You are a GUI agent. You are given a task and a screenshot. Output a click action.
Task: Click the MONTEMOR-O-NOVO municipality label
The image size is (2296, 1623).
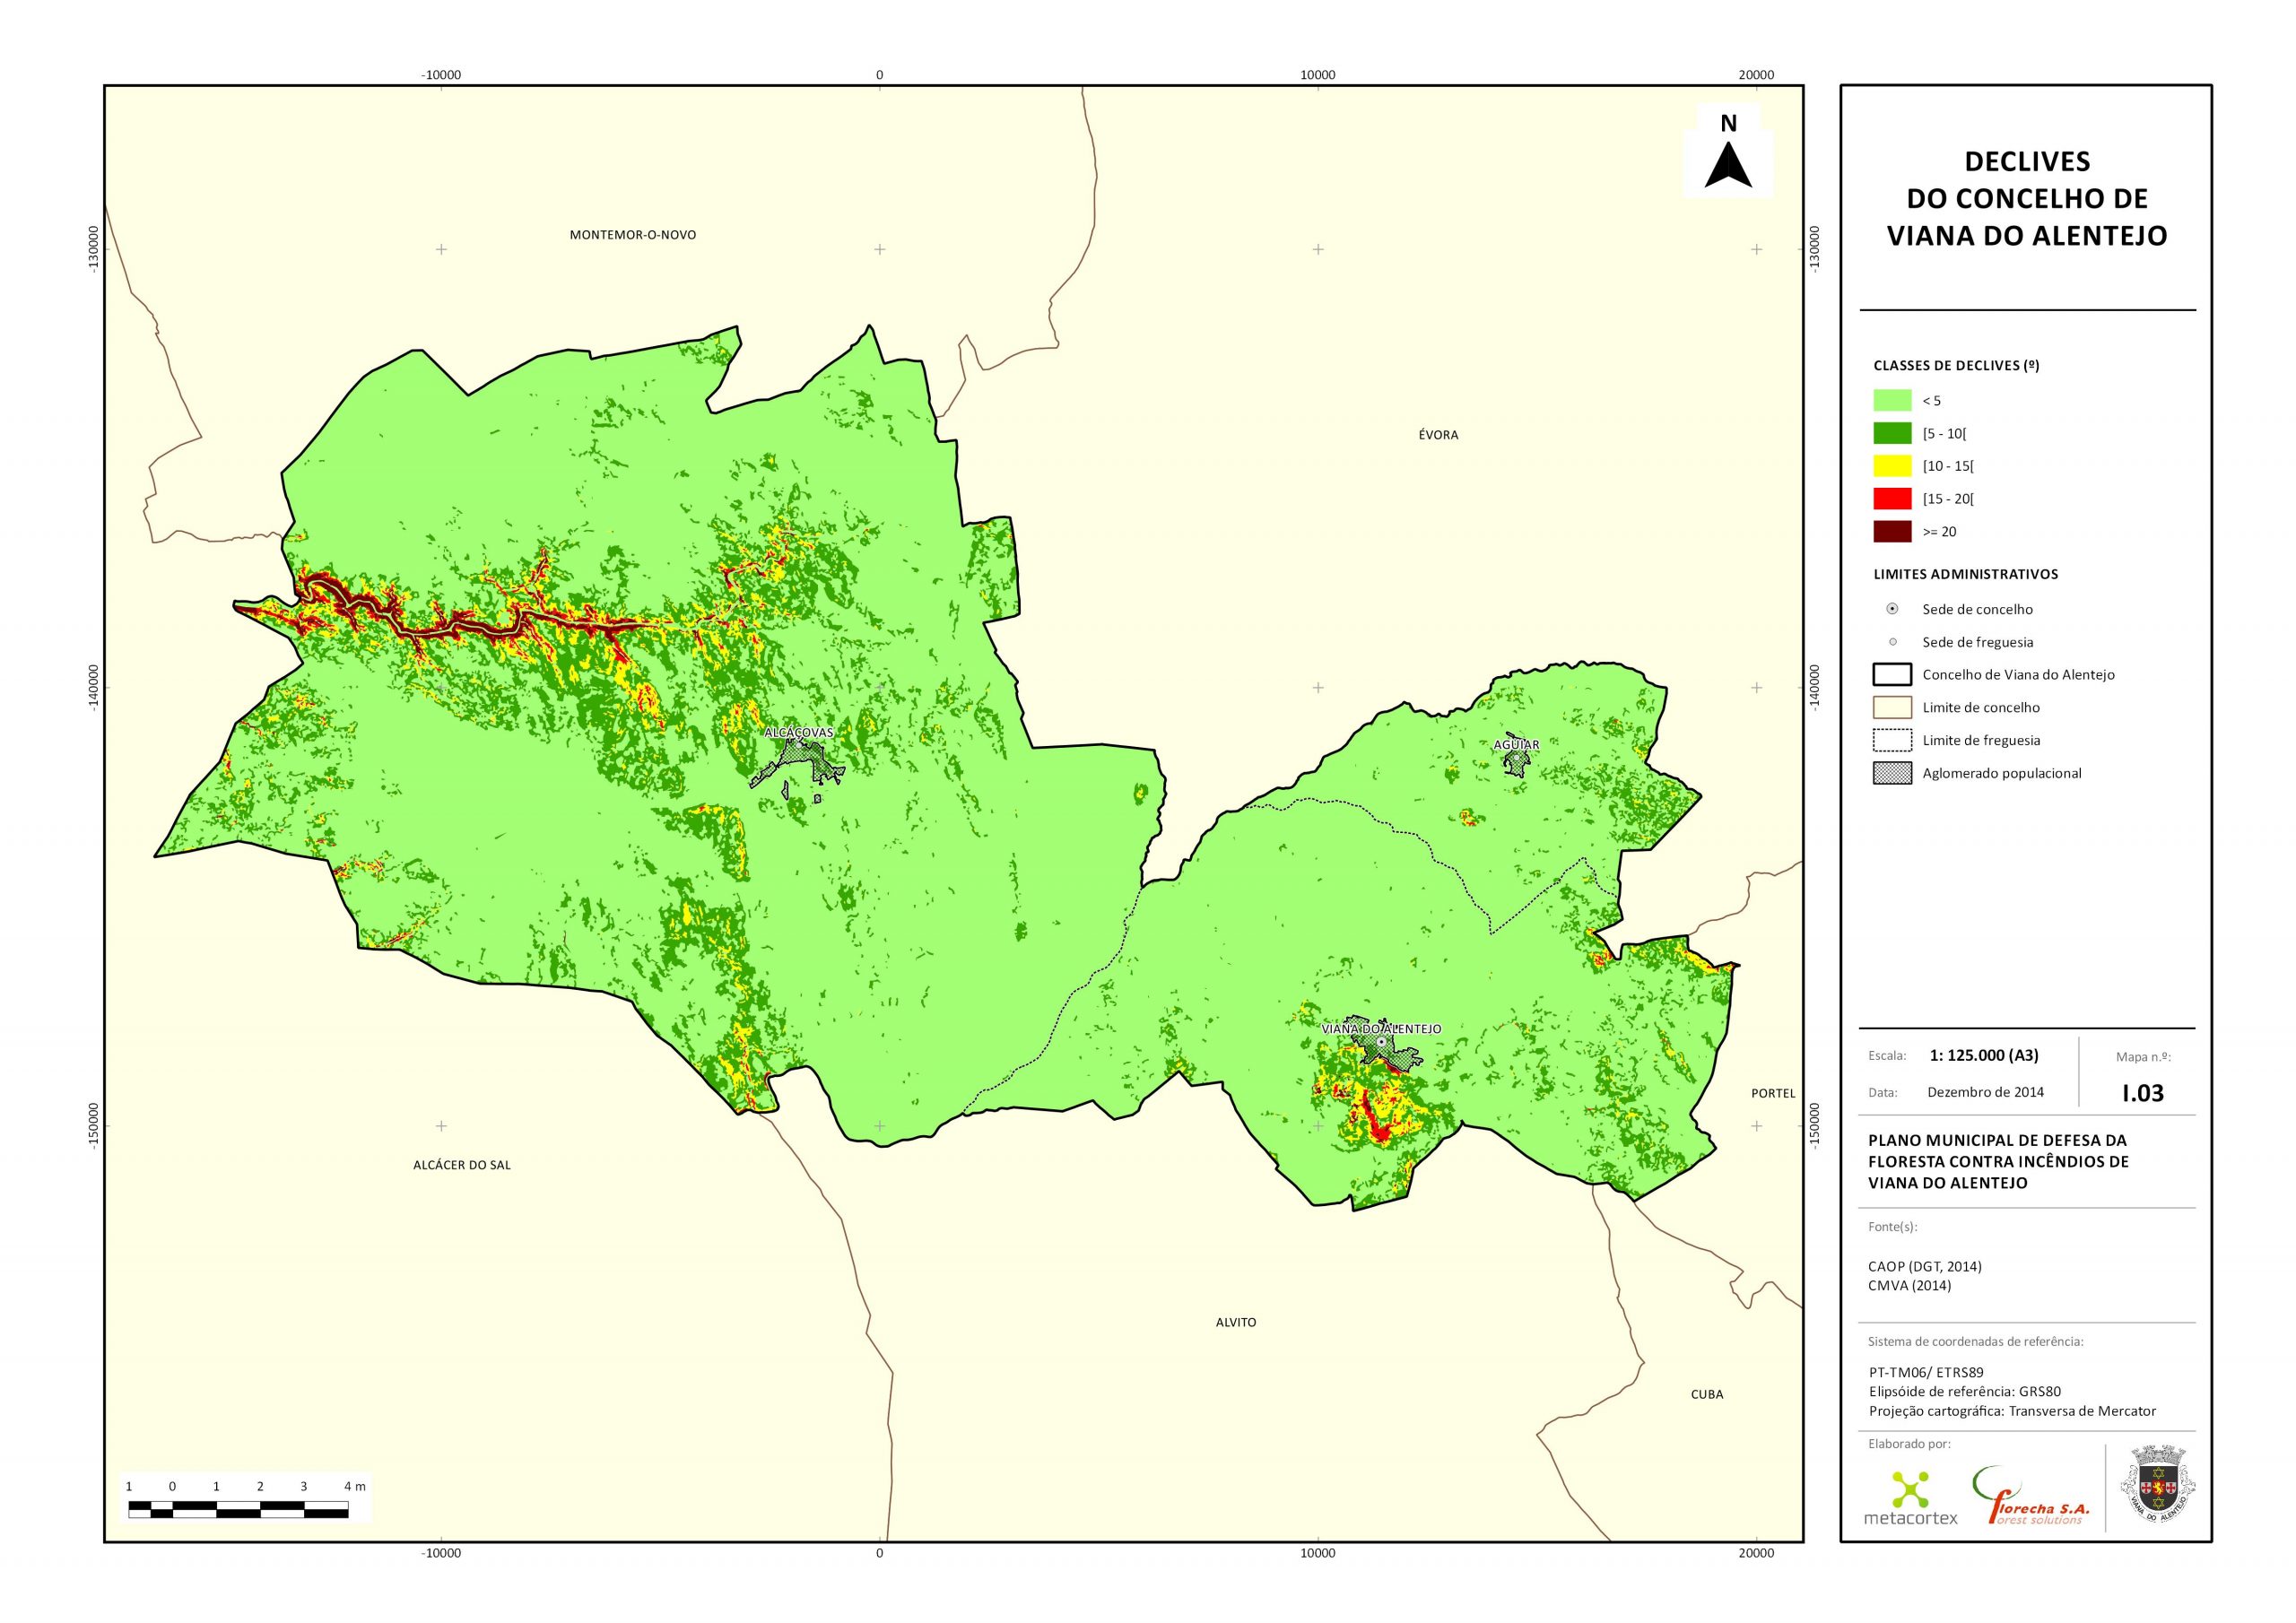tap(632, 235)
